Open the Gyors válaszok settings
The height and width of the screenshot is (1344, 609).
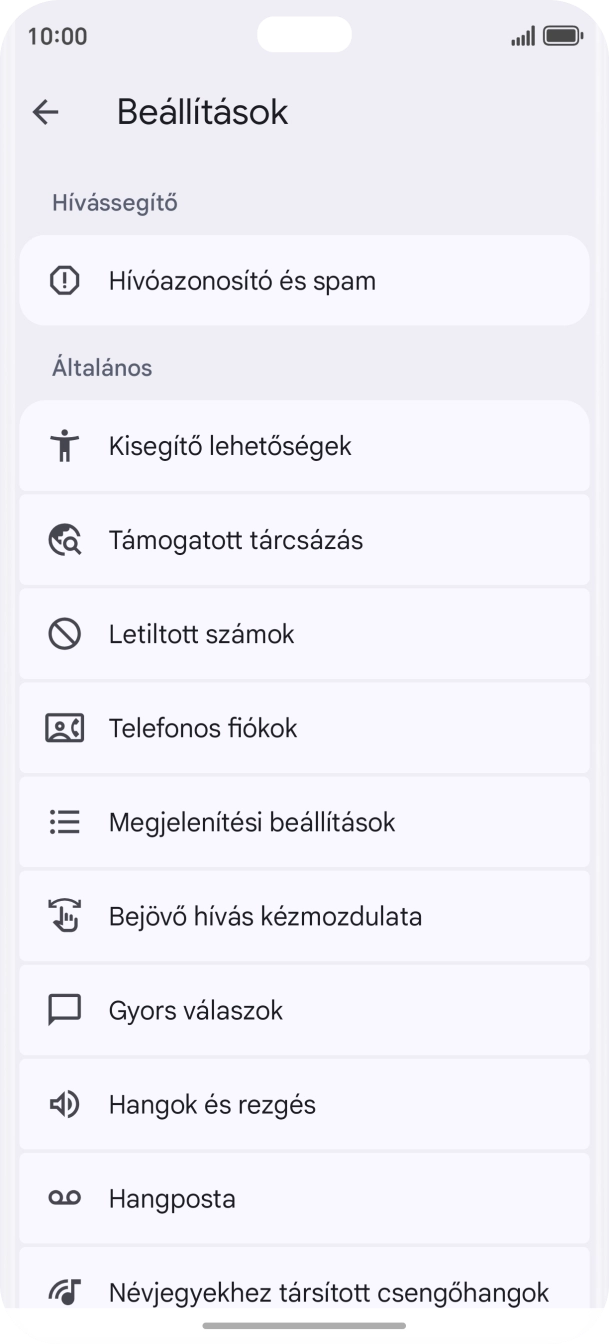304,1009
